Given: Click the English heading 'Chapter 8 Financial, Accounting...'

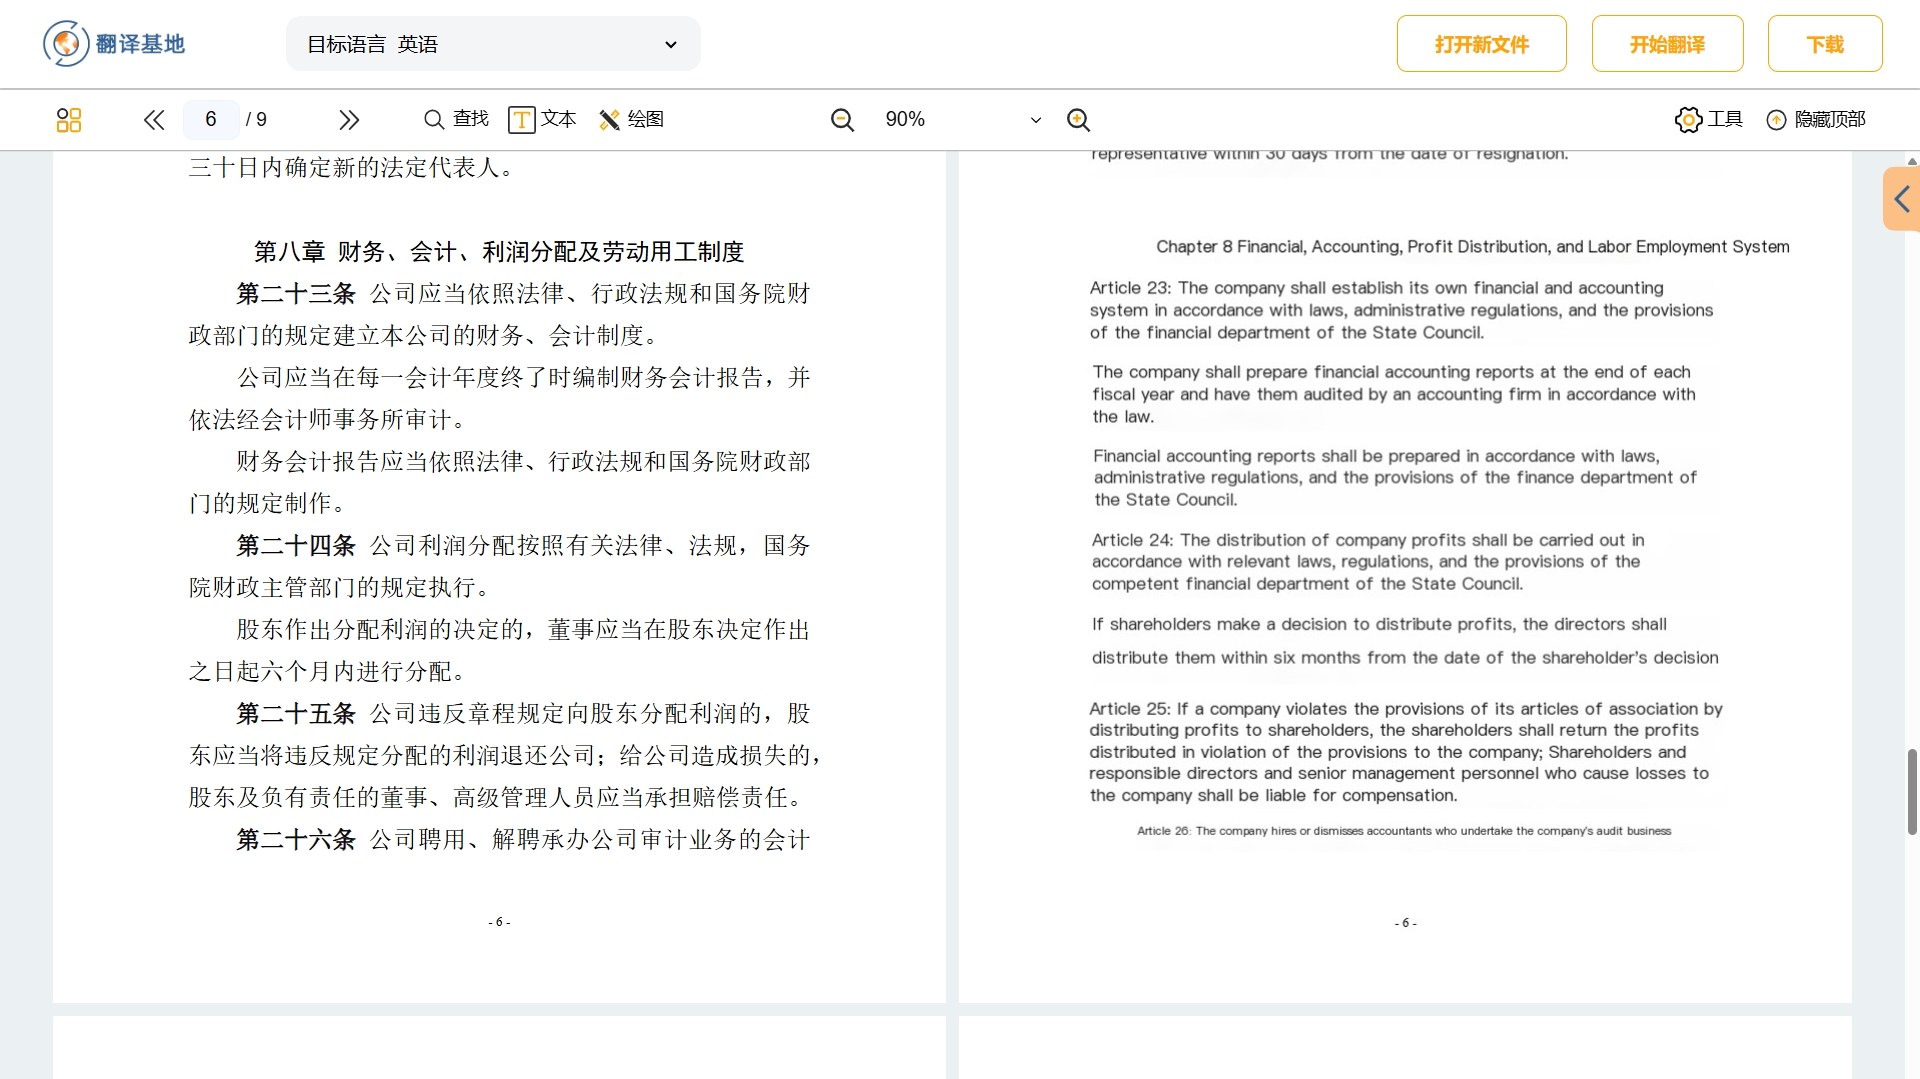Looking at the screenshot, I should (1473, 247).
